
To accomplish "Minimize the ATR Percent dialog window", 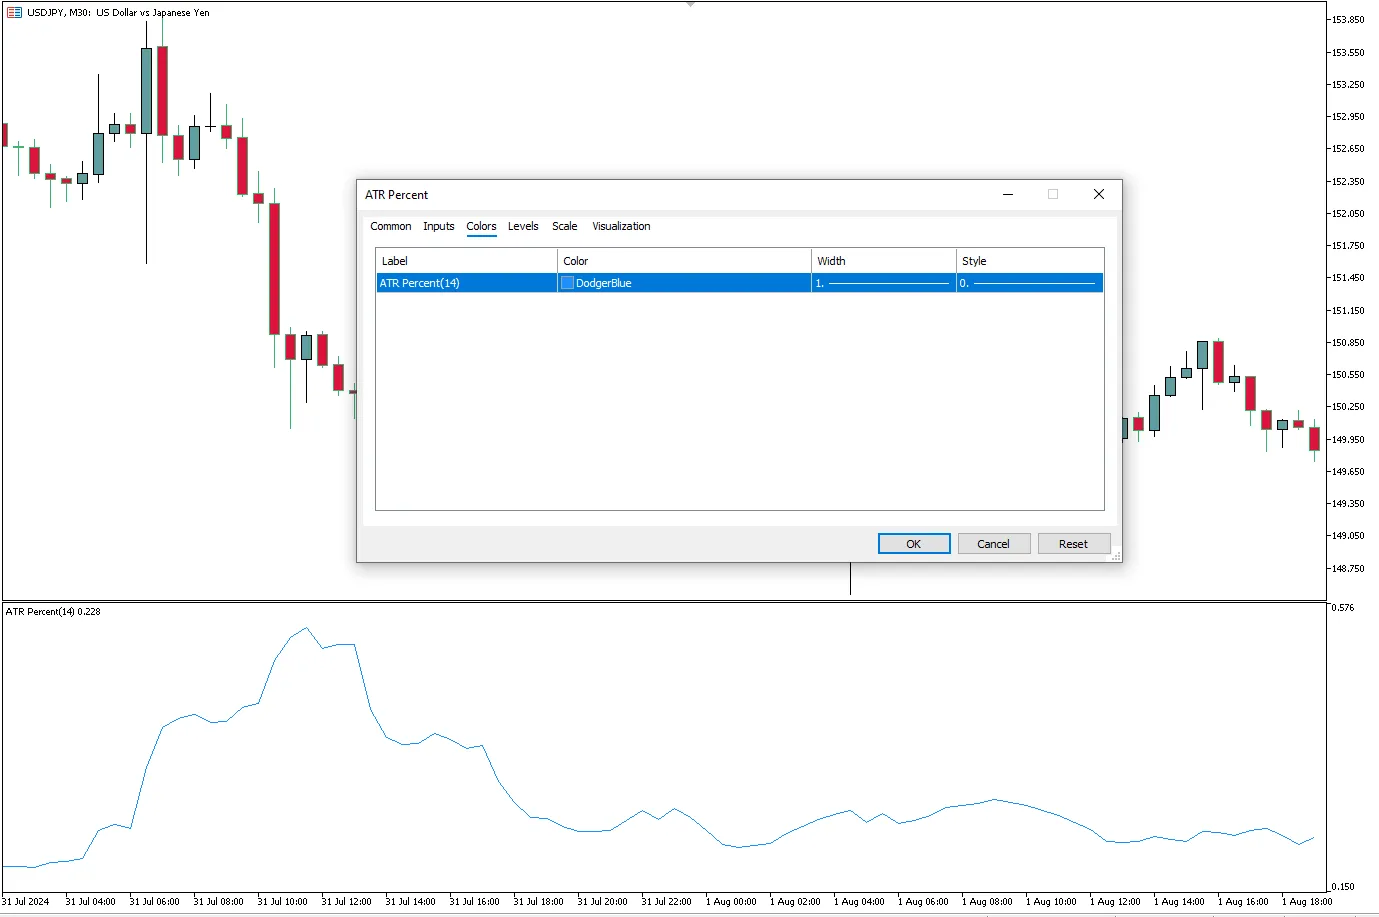I will pos(1008,194).
